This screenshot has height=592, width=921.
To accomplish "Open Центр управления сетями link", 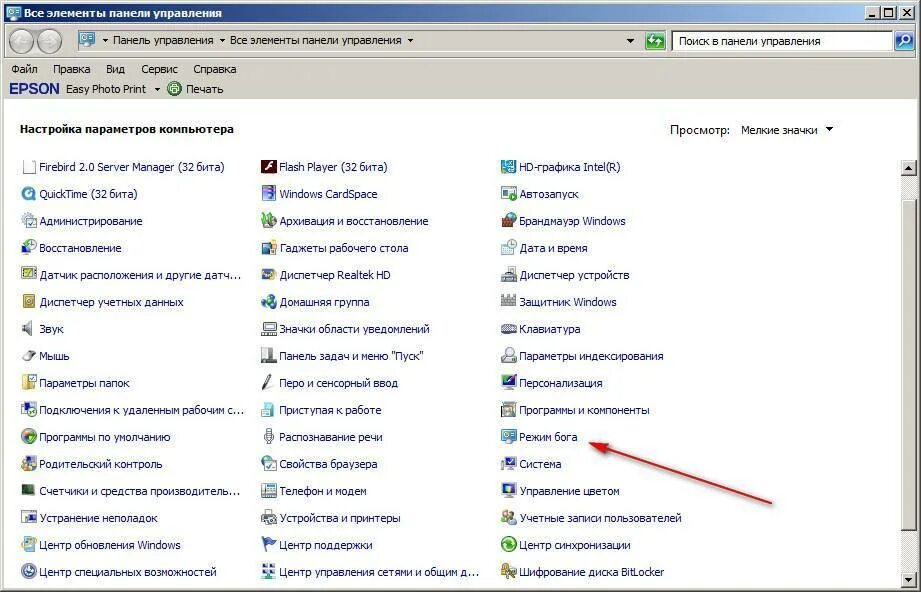I will [x=379, y=572].
